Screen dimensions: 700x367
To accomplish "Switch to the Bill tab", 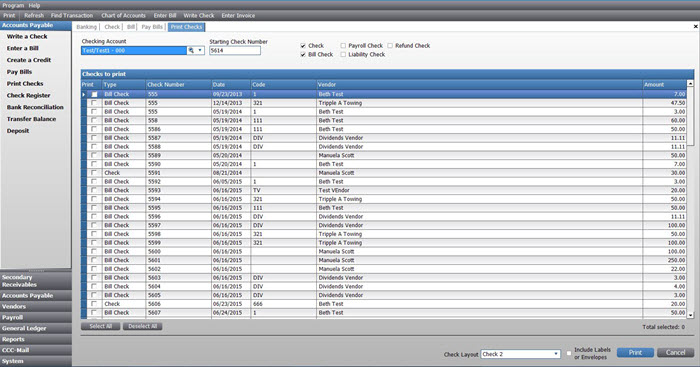I will pyautogui.click(x=131, y=27).
